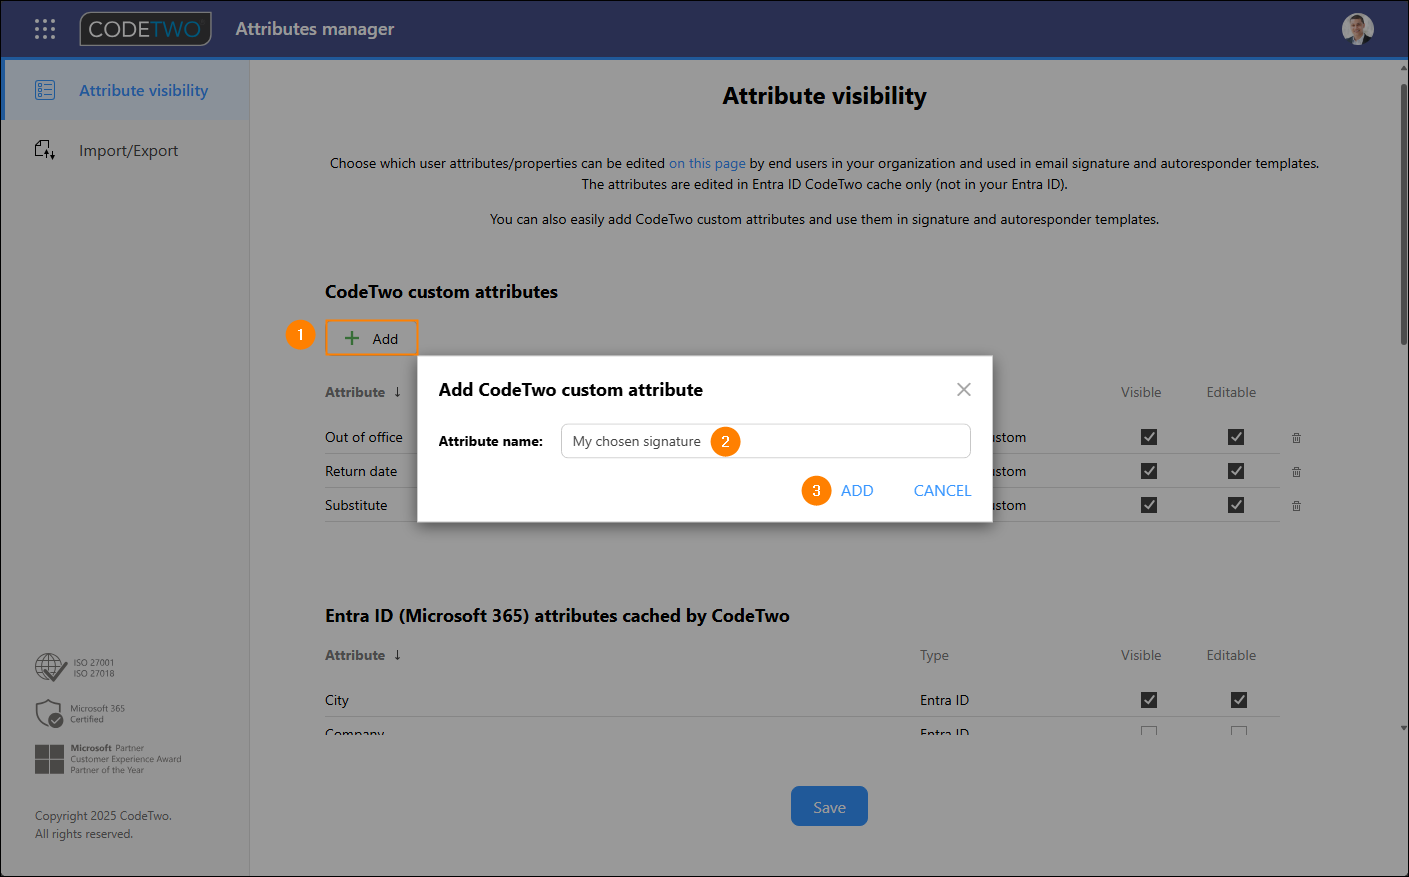Go to Import/Export section

coord(128,151)
